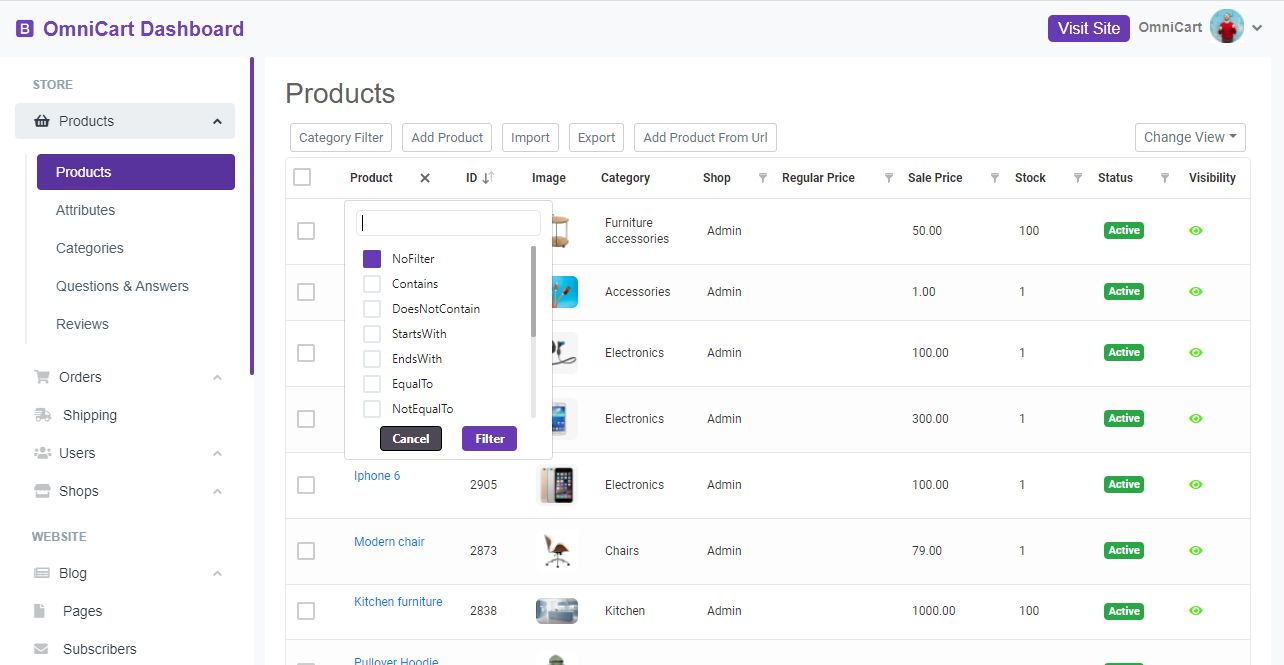Open the Modern chair product link

(389, 542)
